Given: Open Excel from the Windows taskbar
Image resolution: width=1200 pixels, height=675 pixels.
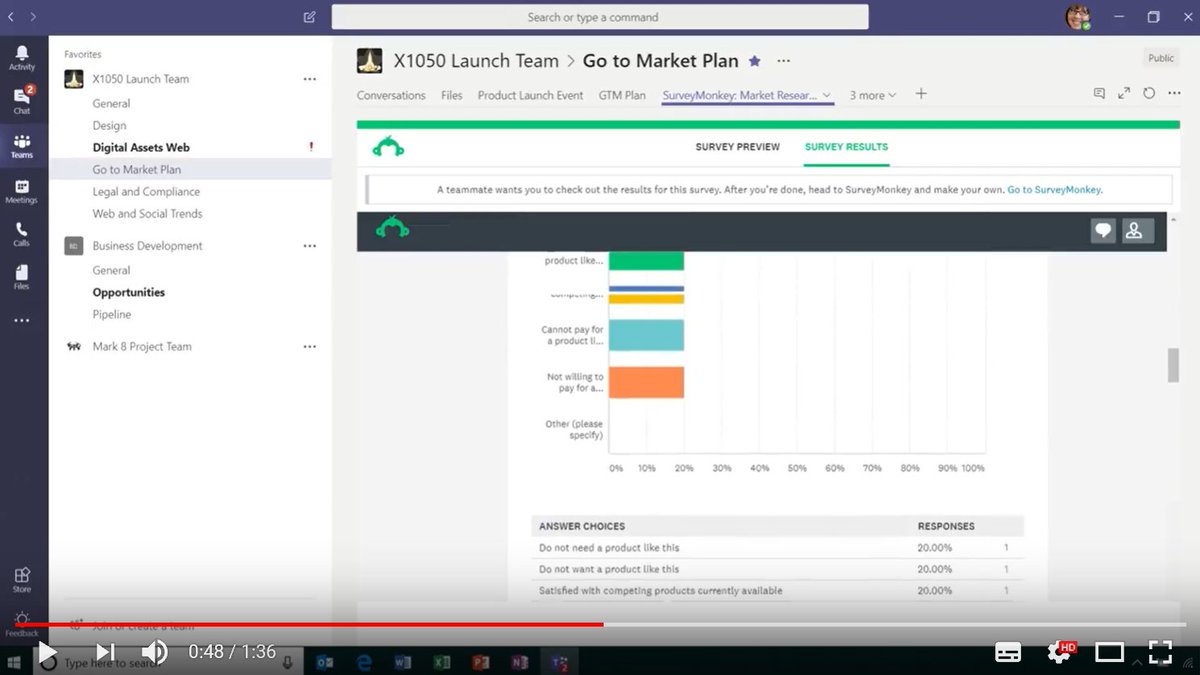Looking at the screenshot, I should (x=441, y=661).
